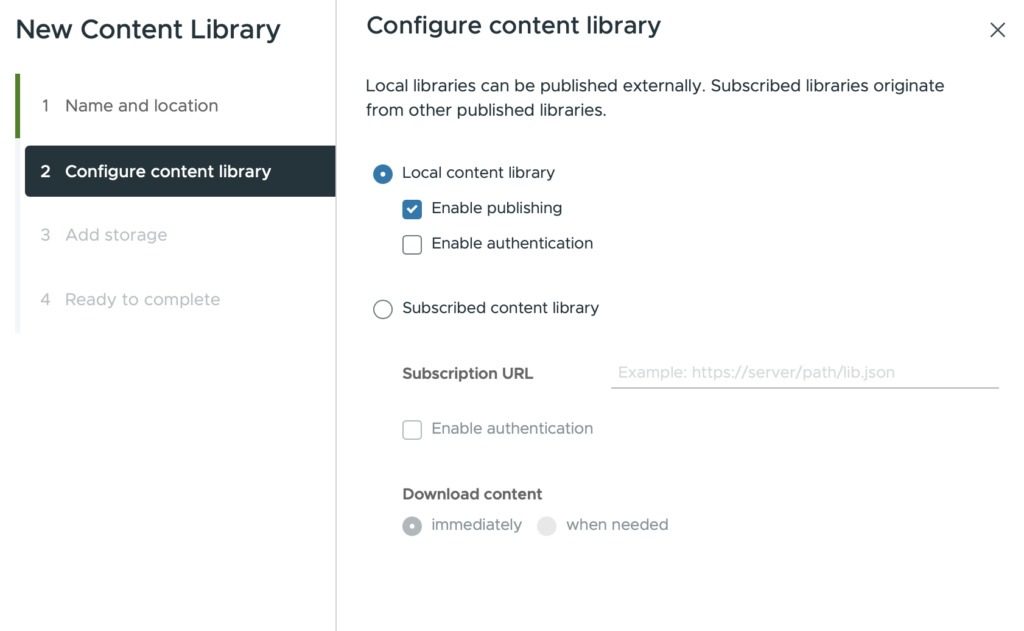Viewport: 1024px width, 631px height.
Task: Jump to the Add storage step
Action: 116,235
